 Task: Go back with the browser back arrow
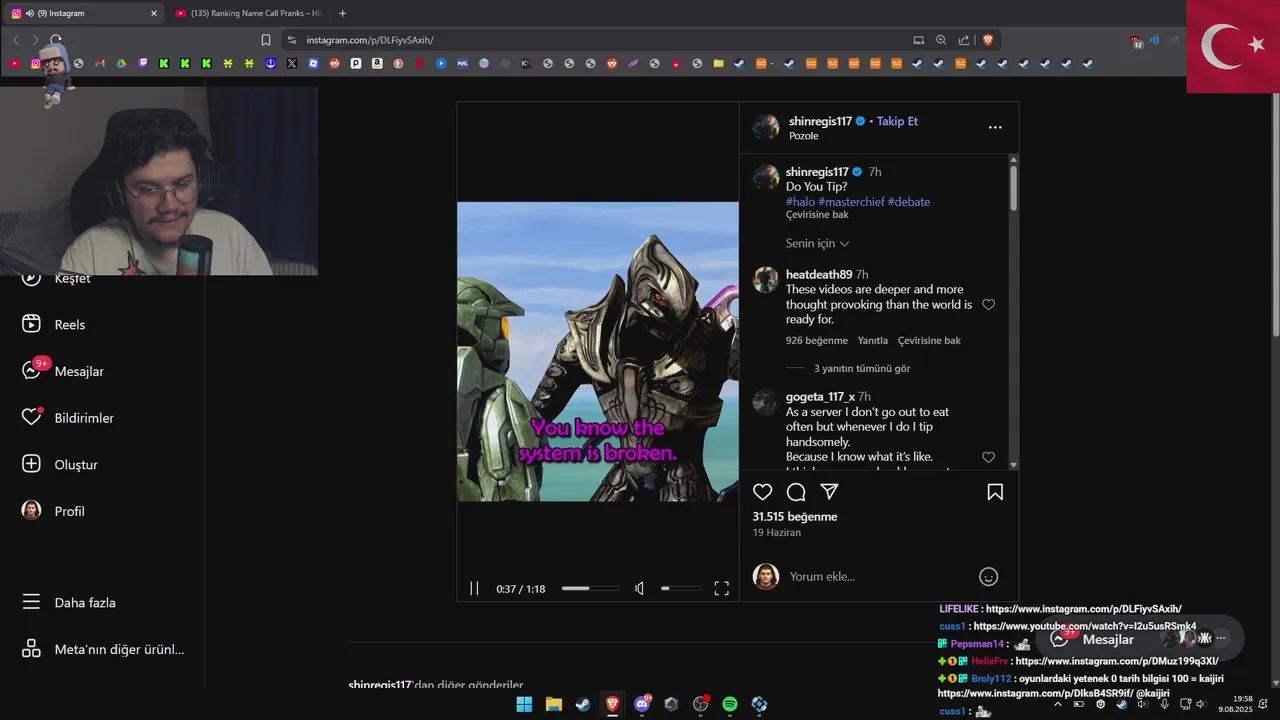point(16,40)
